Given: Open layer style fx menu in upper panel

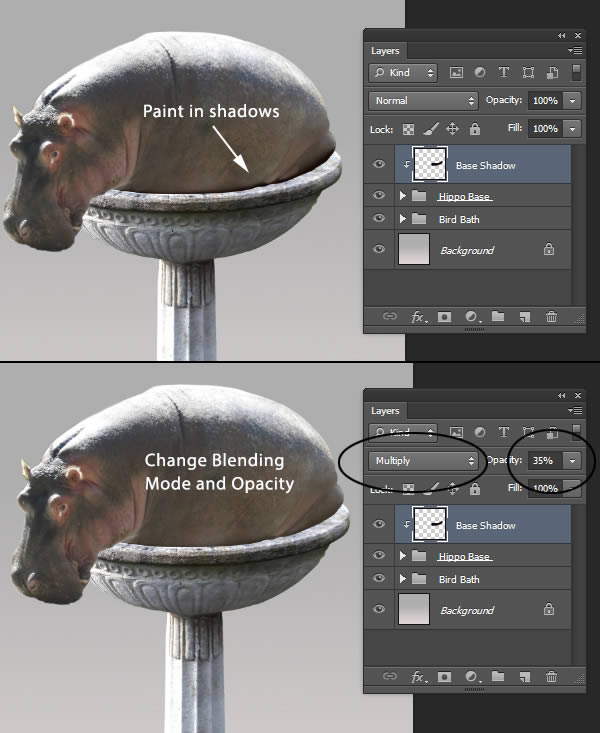Looking at the screenshot, I should click(x=419, y=317).
